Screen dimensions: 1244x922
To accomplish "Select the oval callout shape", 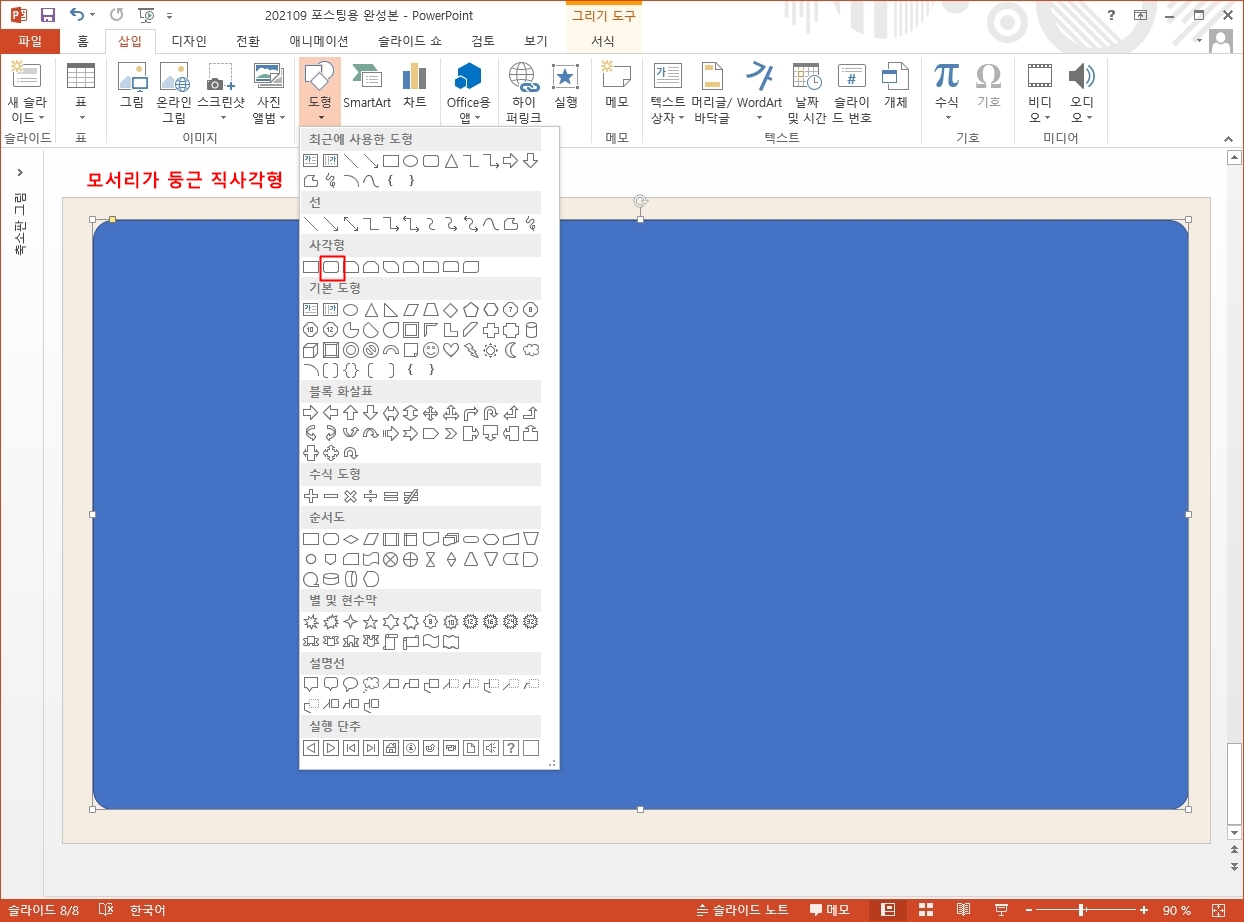I will [351, 684].
